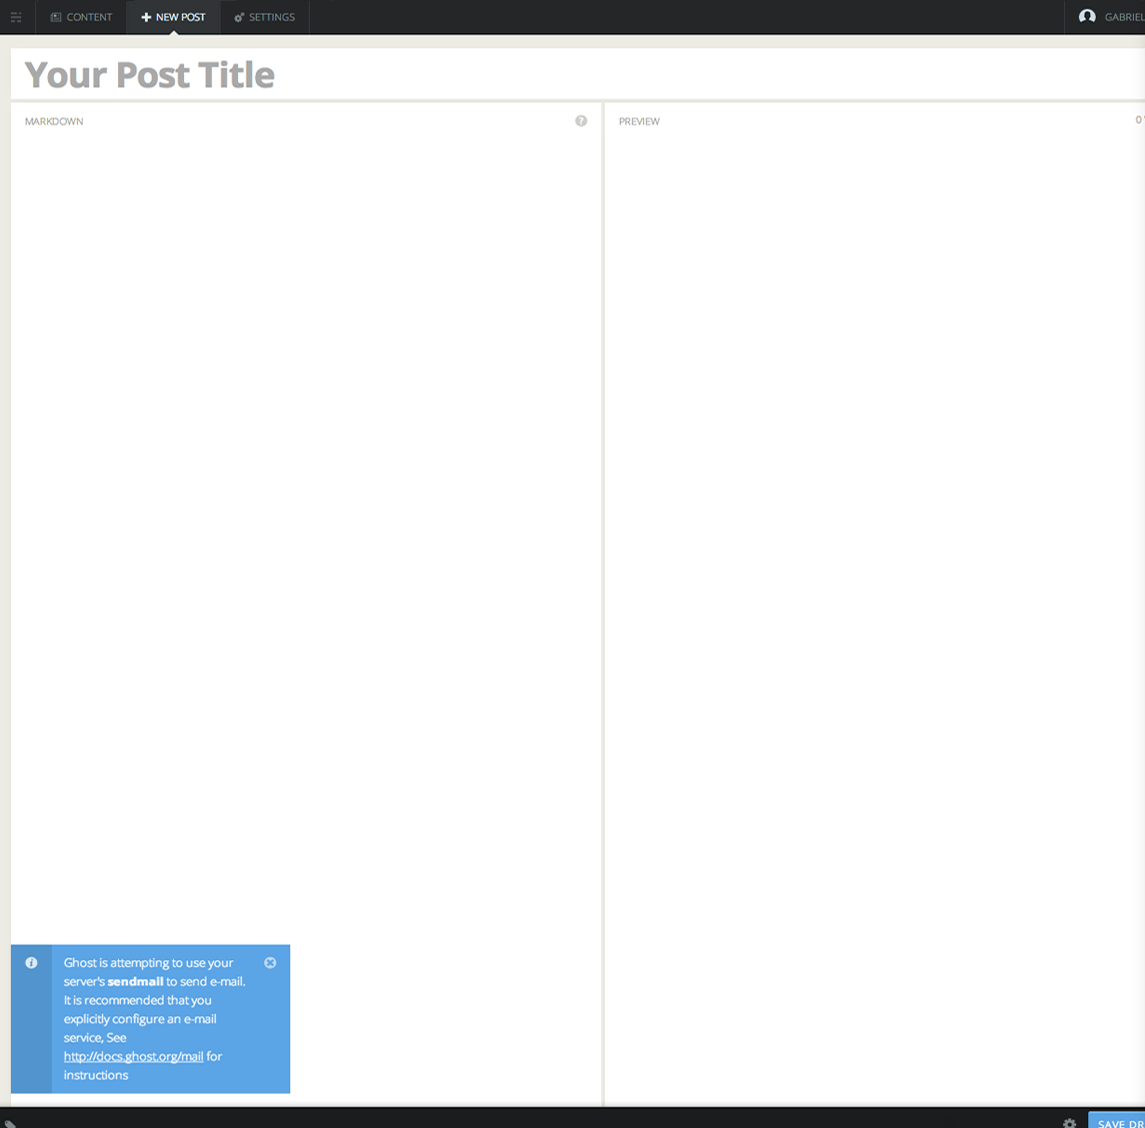Click the tag icon in bottom bar
The width and height of the screenshot is (1145, 1128).
(x=10, y=1124)
